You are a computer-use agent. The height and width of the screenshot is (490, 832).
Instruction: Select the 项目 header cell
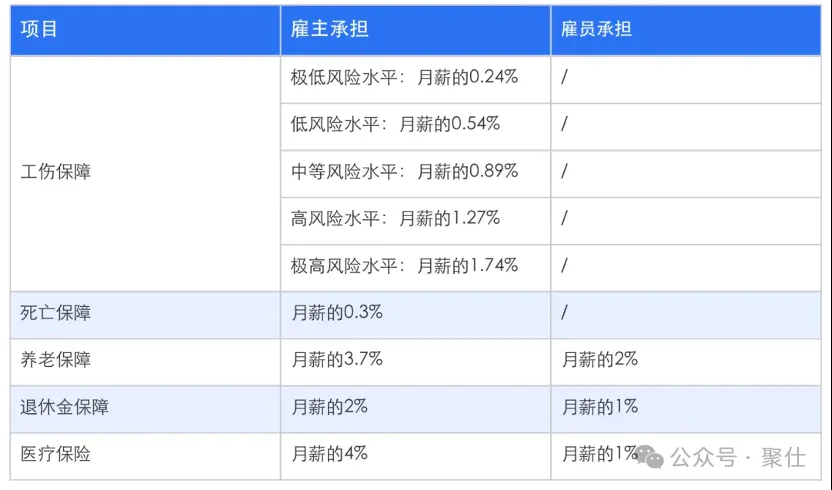click(145, 29)
